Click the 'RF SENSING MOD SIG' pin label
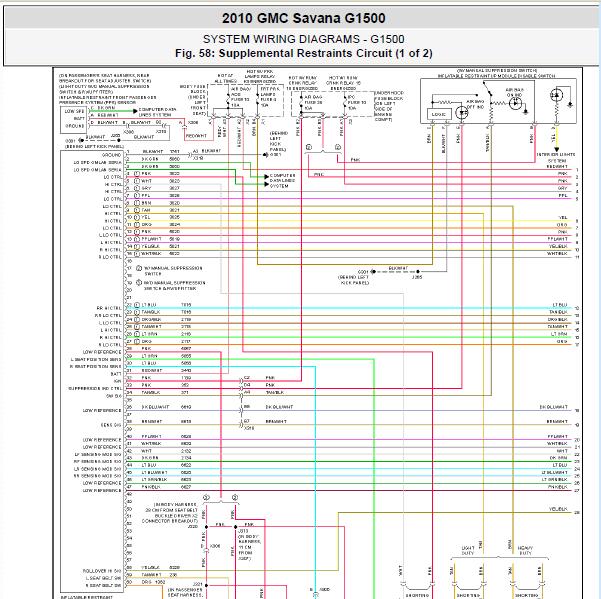This screenshot has width=601, height=599. tap(98, 461)
